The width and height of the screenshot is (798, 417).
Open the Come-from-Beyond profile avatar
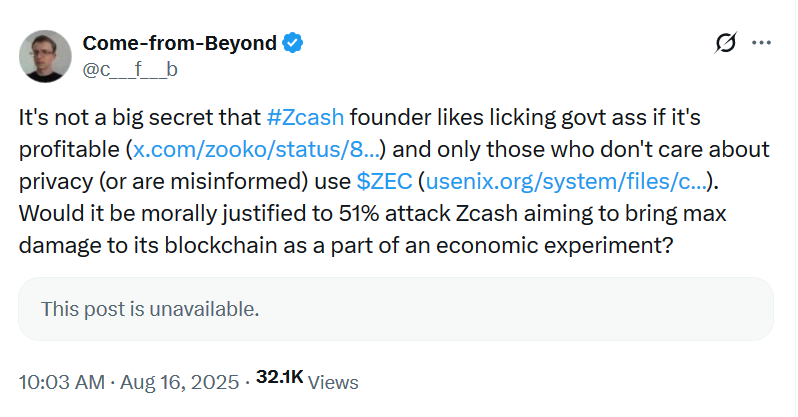tap(45, 56)
